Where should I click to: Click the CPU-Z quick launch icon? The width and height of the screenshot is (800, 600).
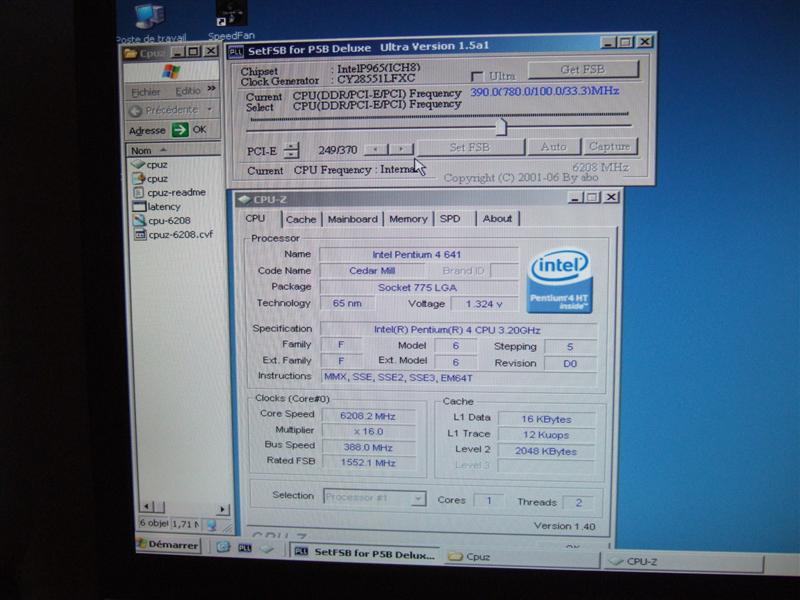(267, 549)
